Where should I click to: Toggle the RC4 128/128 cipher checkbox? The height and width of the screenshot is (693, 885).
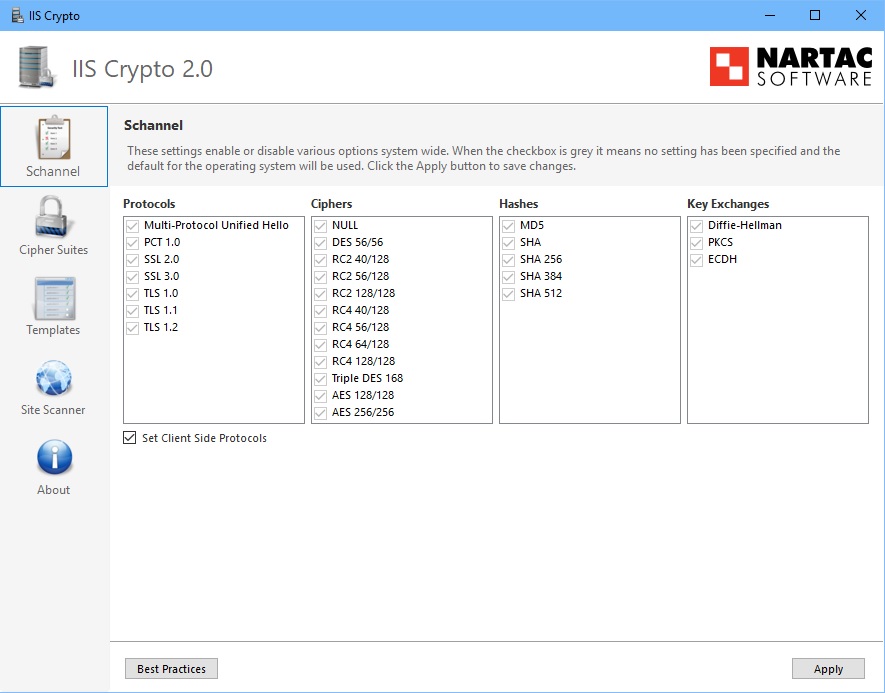pyautogui.click(x=321, y=361)
